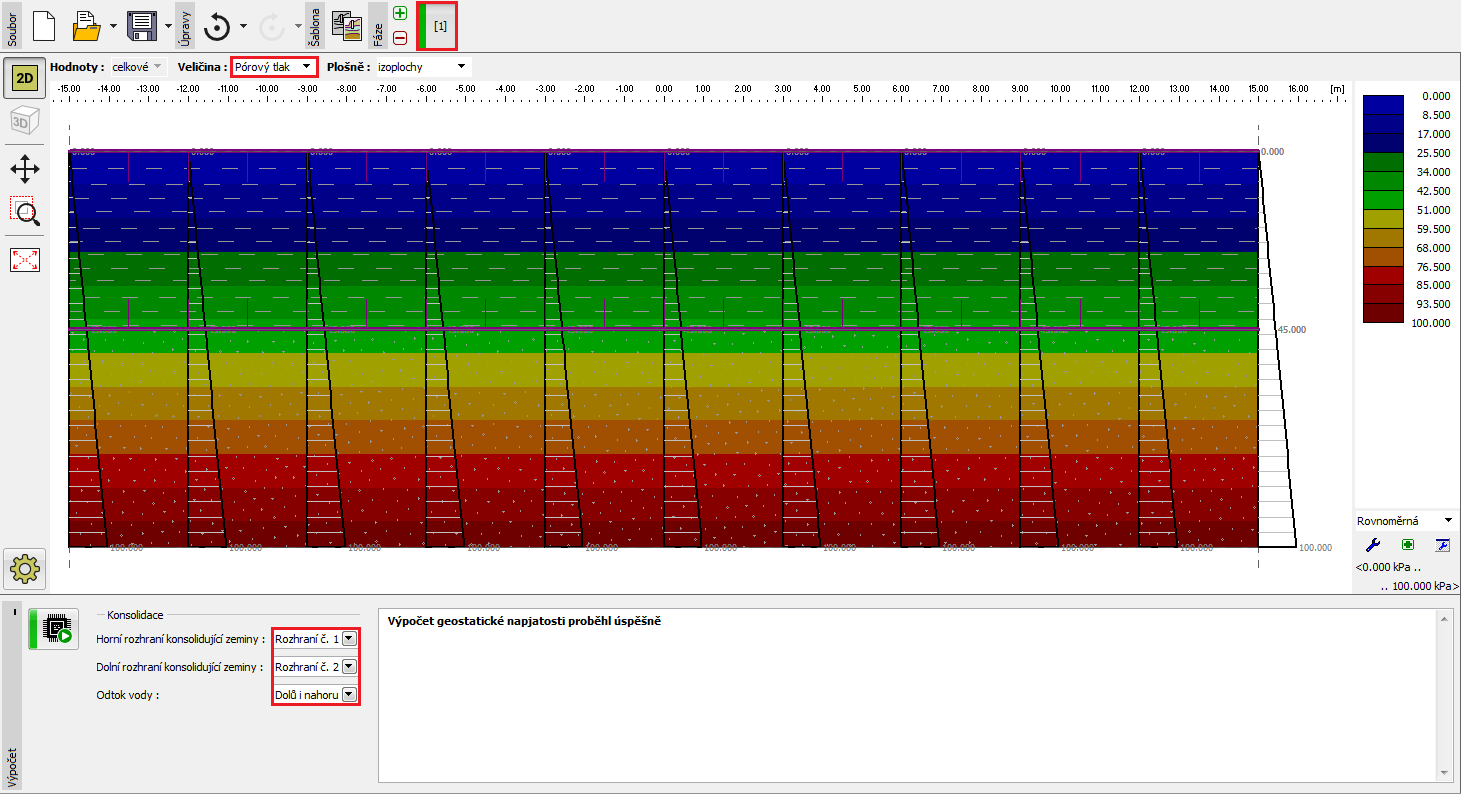Viewport: 1461px width, 794px height.
Task: Open the Veličina 'Pórový tlak' dropdown
Action: tap(274, 67)
